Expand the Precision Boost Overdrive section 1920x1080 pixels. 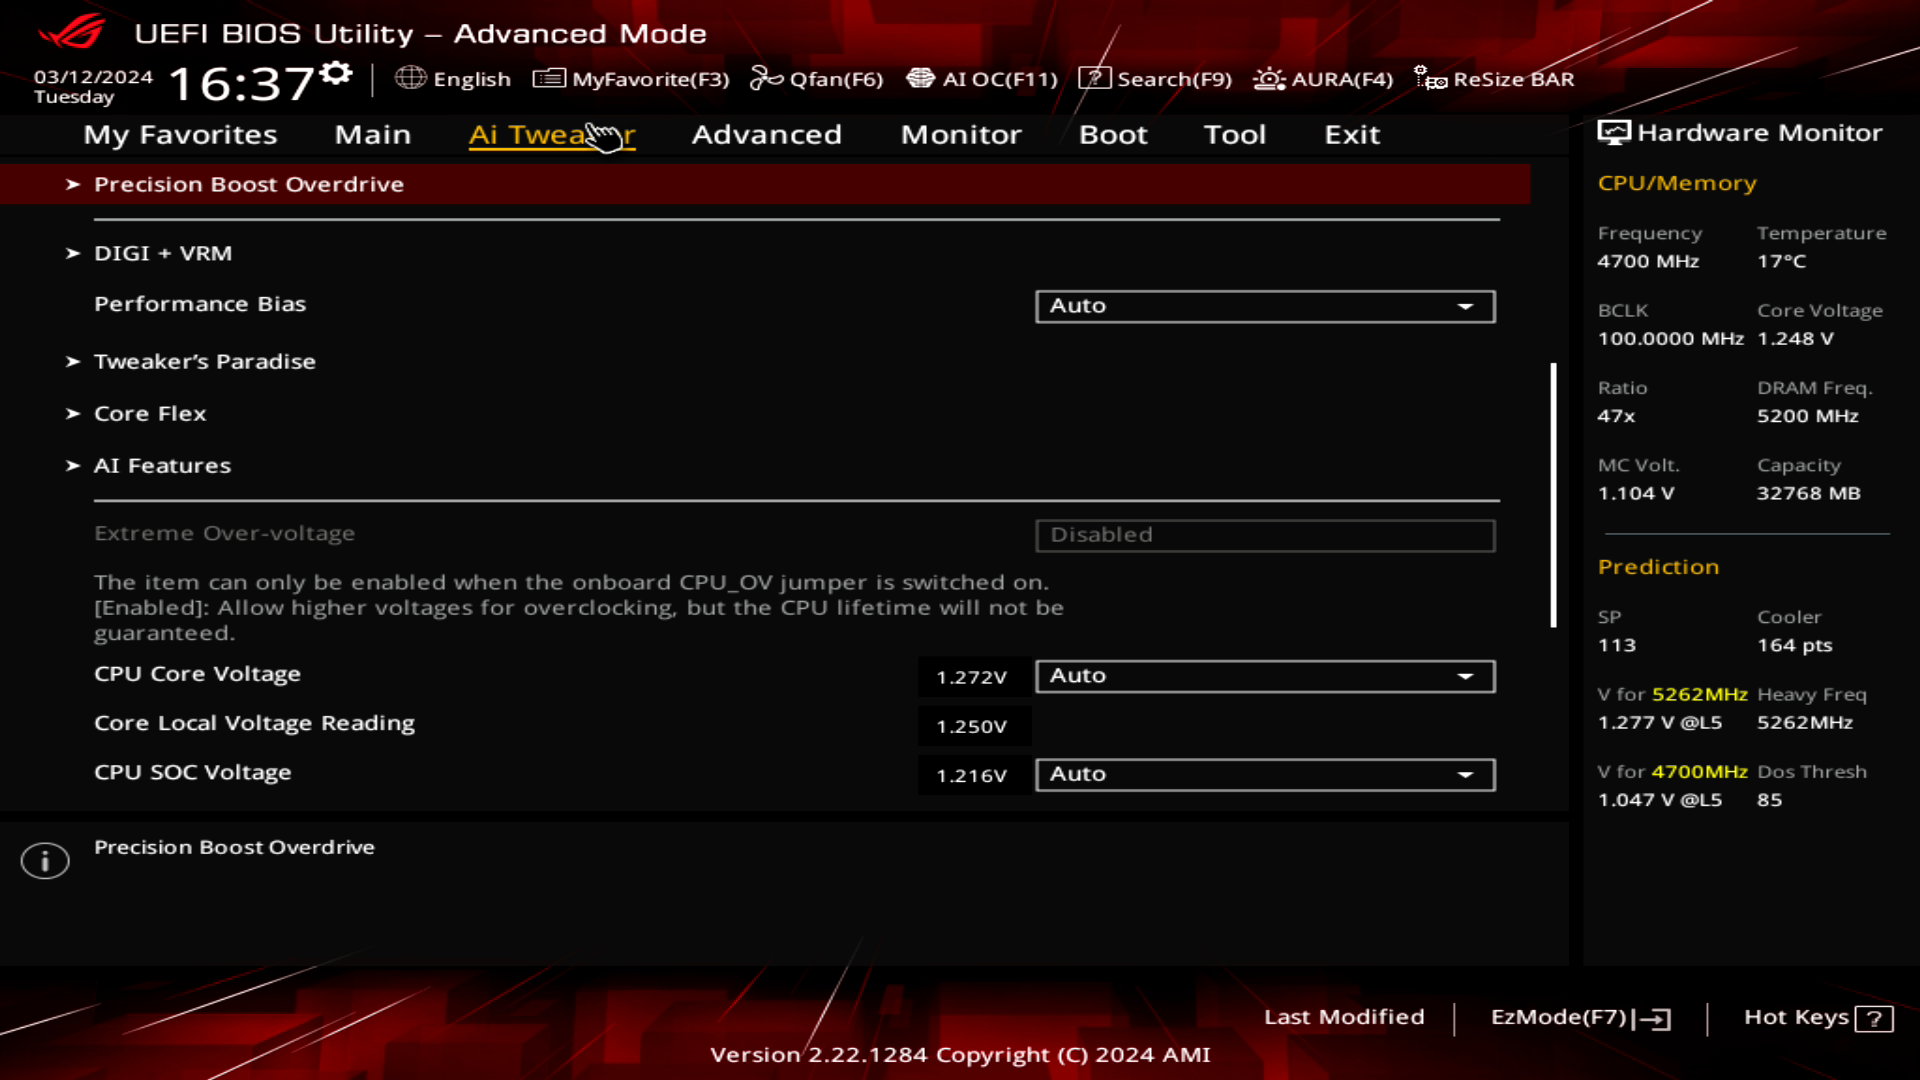click(x=248, y=184)
